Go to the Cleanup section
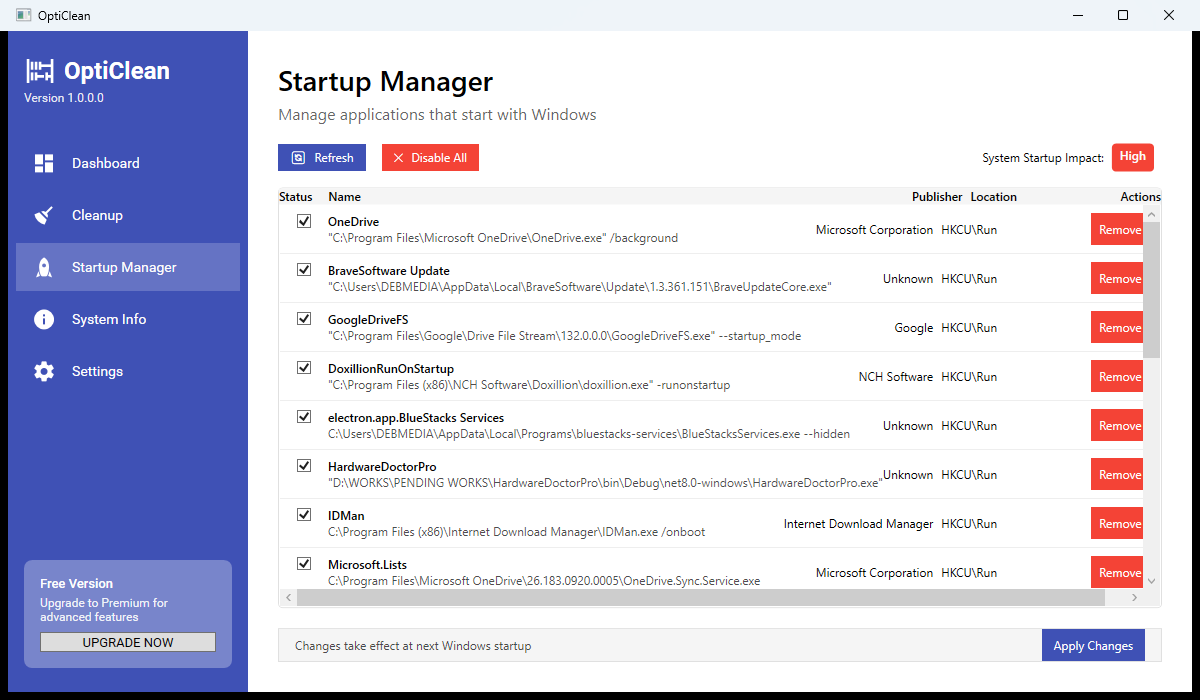Image resolution: width=1200 pixels, height=700 pixels. 128,215
